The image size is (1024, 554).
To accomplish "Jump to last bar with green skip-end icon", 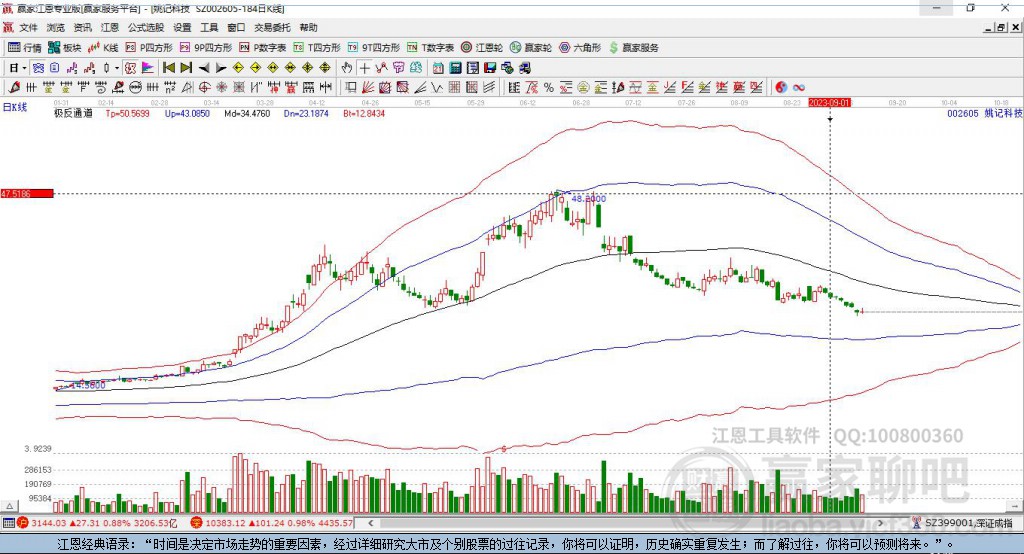I will coord(186,68).
